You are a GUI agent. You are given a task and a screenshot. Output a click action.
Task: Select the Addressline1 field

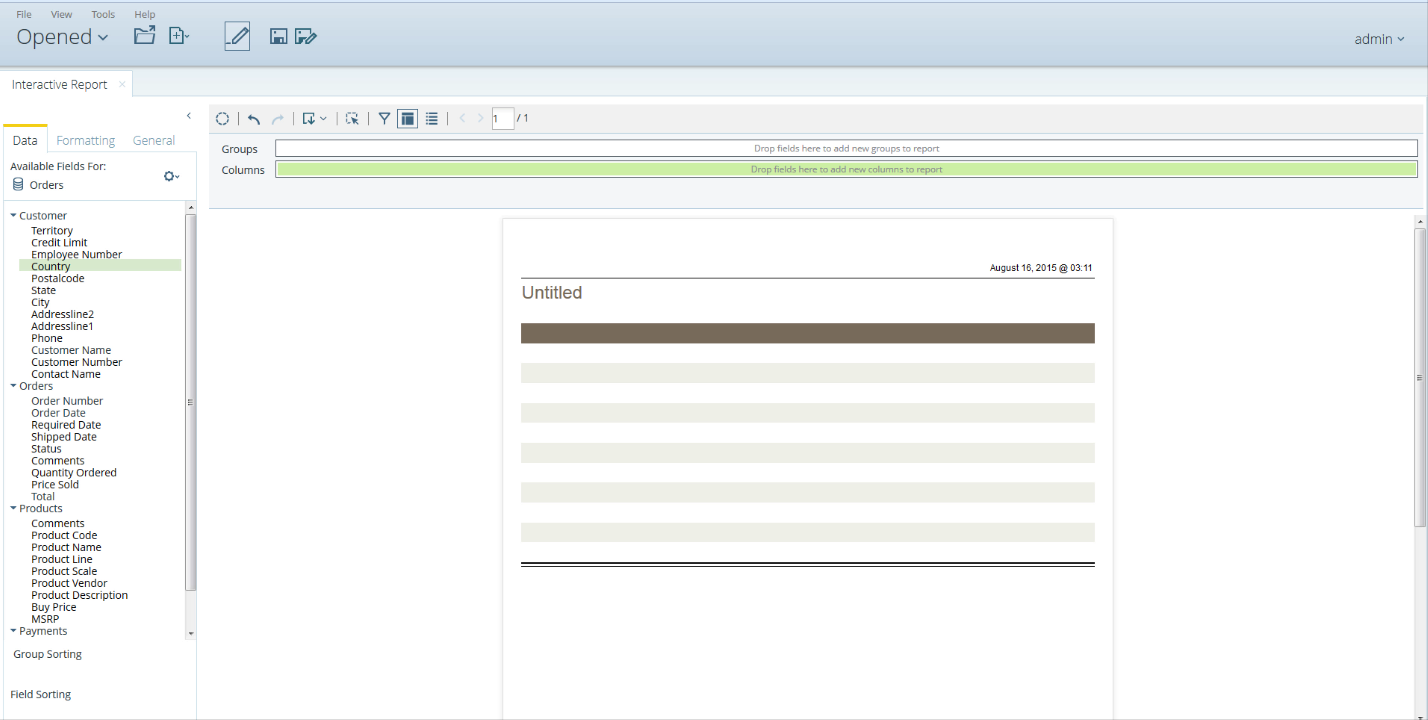62,326
